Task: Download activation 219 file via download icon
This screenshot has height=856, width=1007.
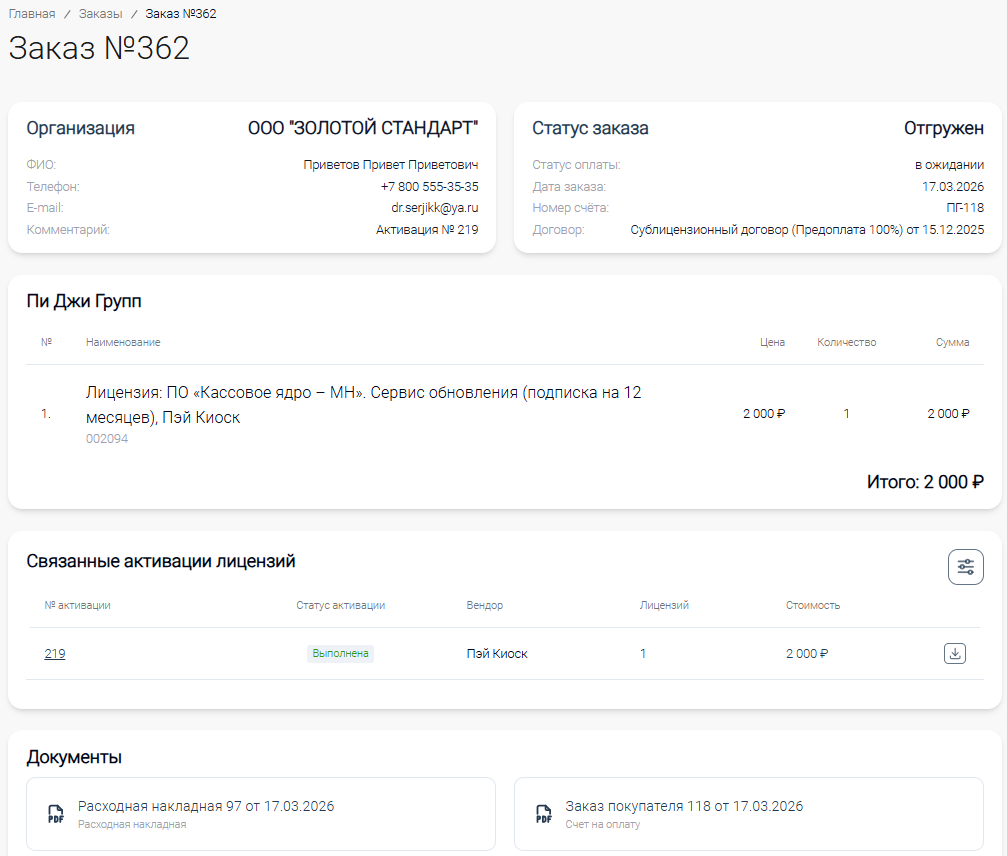Action: pyautogui.click(x=955, y=654)
